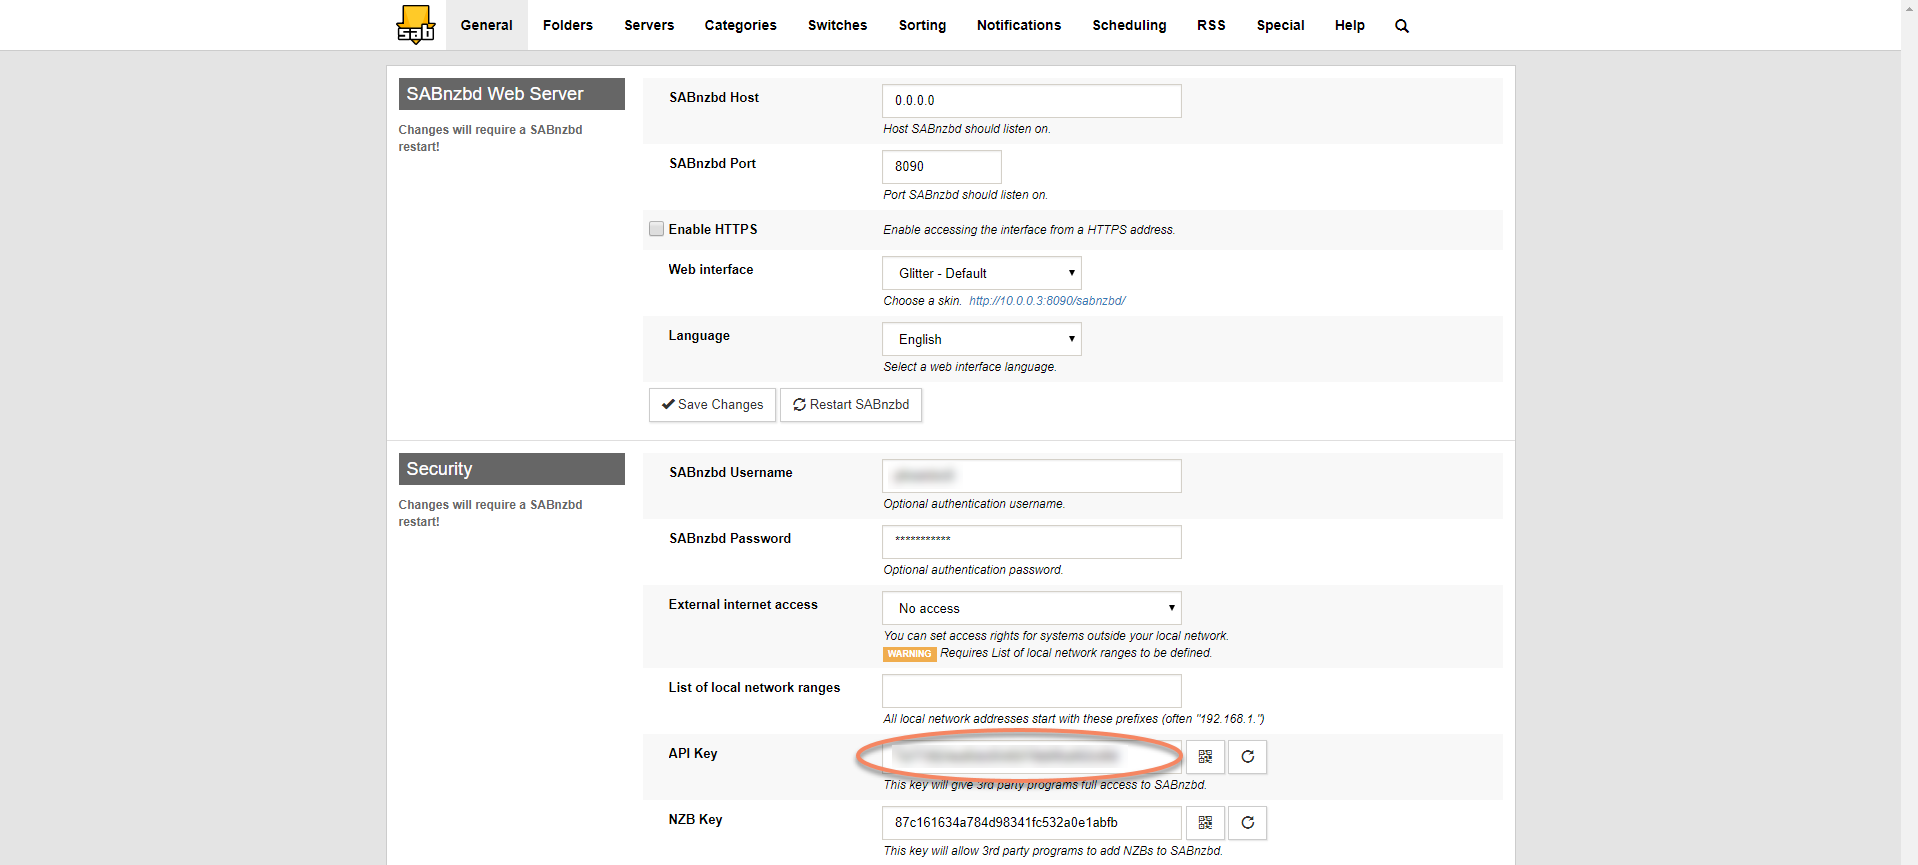
Task: Enable the HTTPS checkbox
Action: point(657,229)
